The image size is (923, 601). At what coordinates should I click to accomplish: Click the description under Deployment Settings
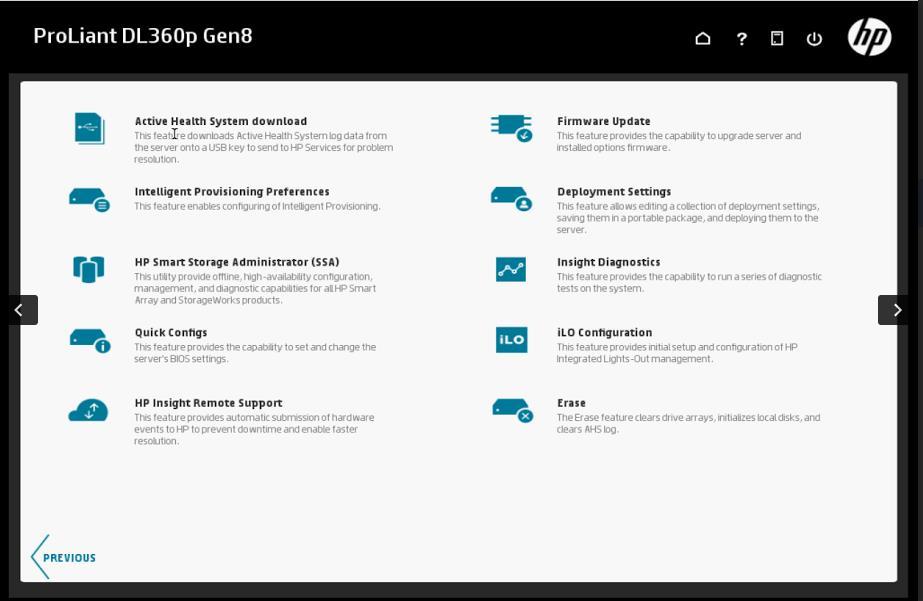click(x=688, y=218)
